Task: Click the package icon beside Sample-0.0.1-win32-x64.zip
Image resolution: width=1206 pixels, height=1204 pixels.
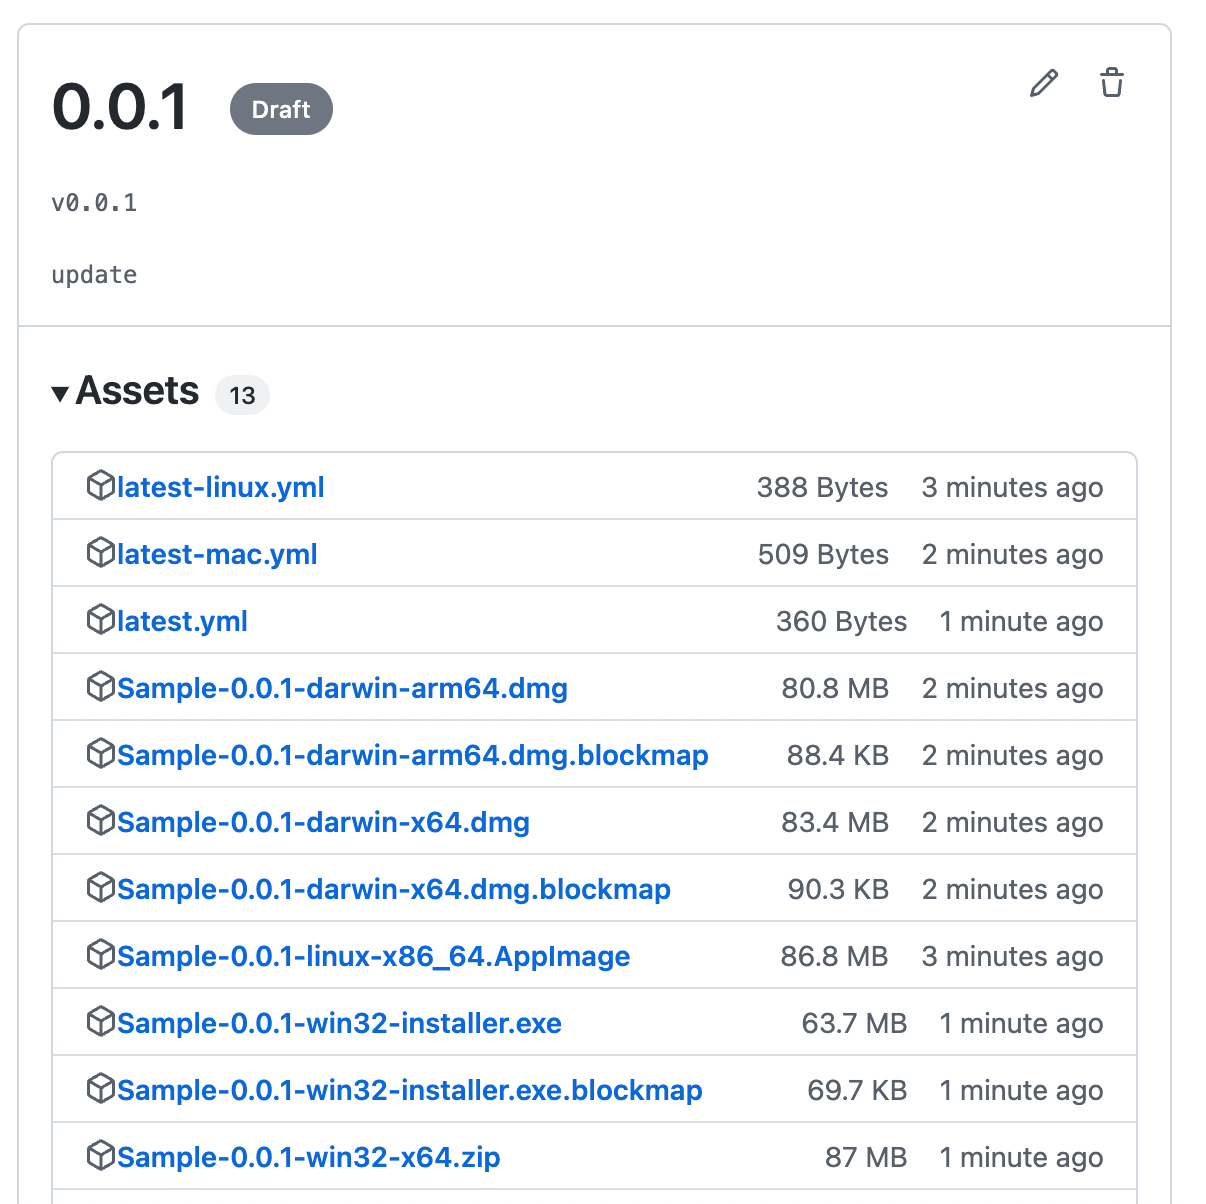Action: click(x=101, y=1155)
